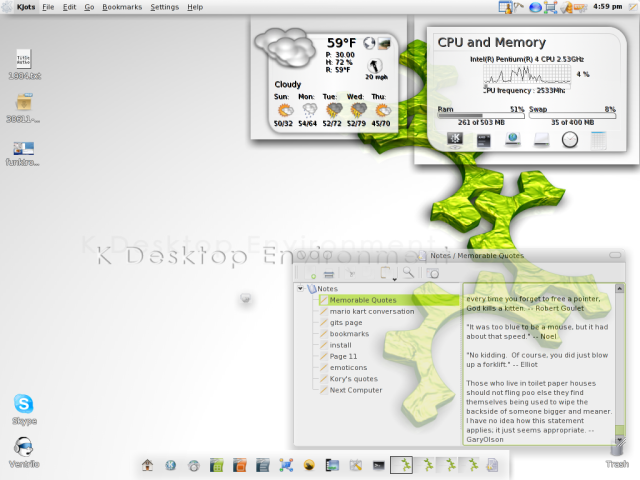Click the network globe icon in CPU widget

tap(513, 139)
